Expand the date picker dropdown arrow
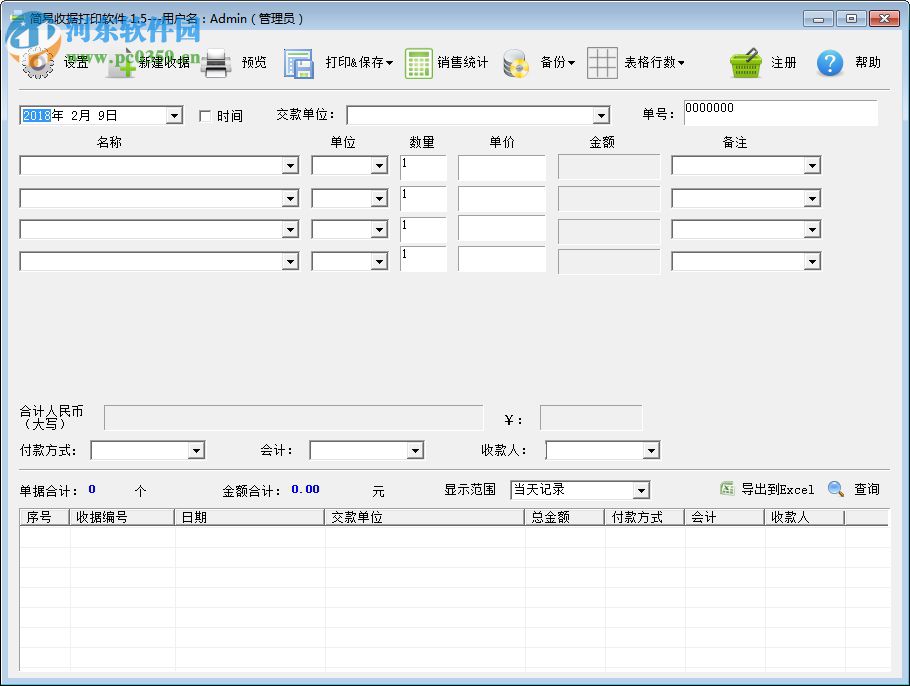 tap(174, 115)
